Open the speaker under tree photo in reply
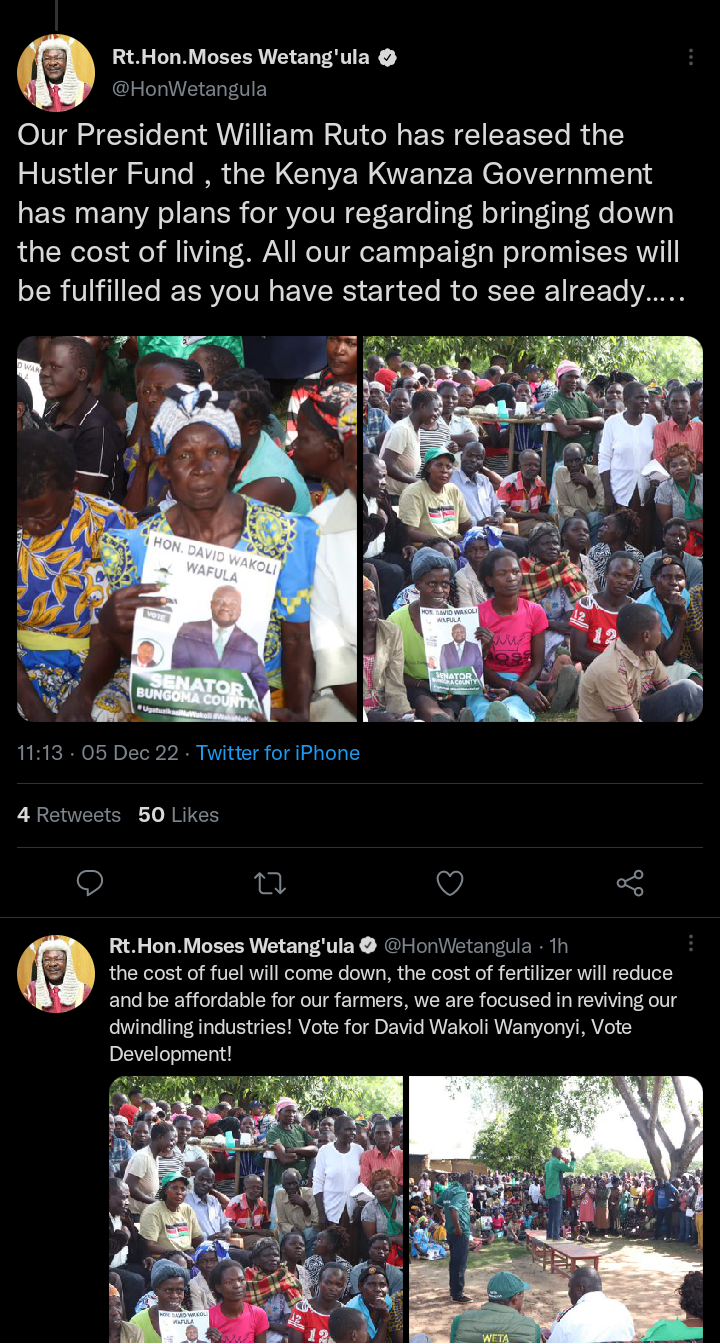This screenshot has width=720, height=1343. click(x=556, y=1209)
